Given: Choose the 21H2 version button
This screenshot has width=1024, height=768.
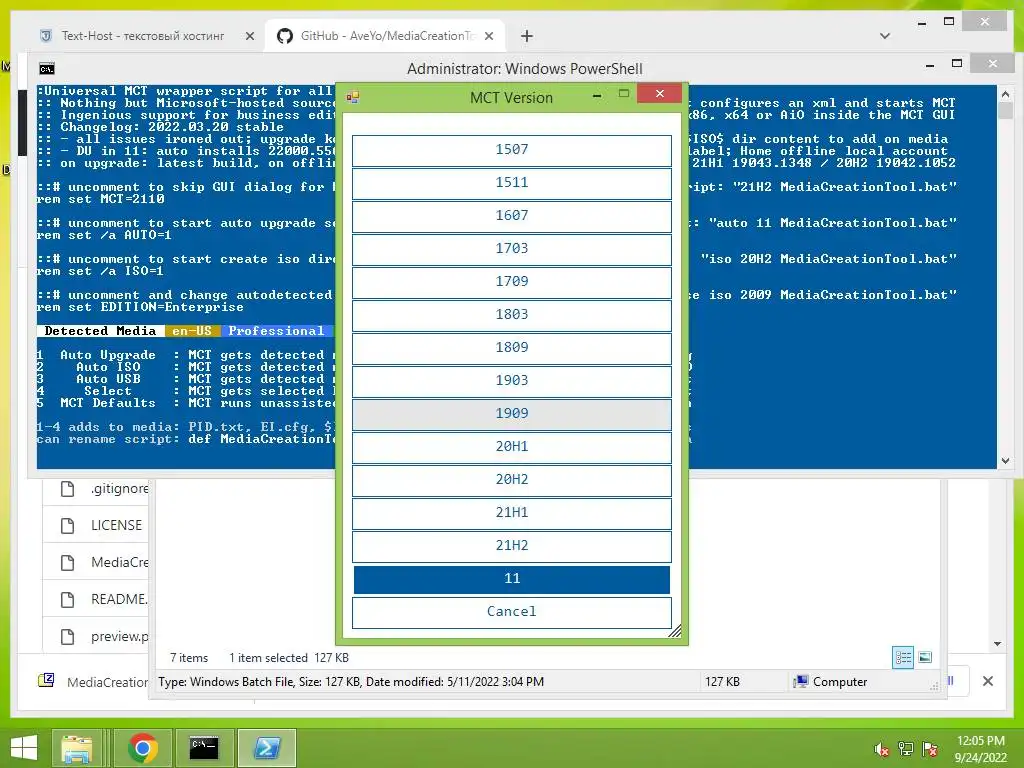Looking at the screenshot, I should point(511,546).
